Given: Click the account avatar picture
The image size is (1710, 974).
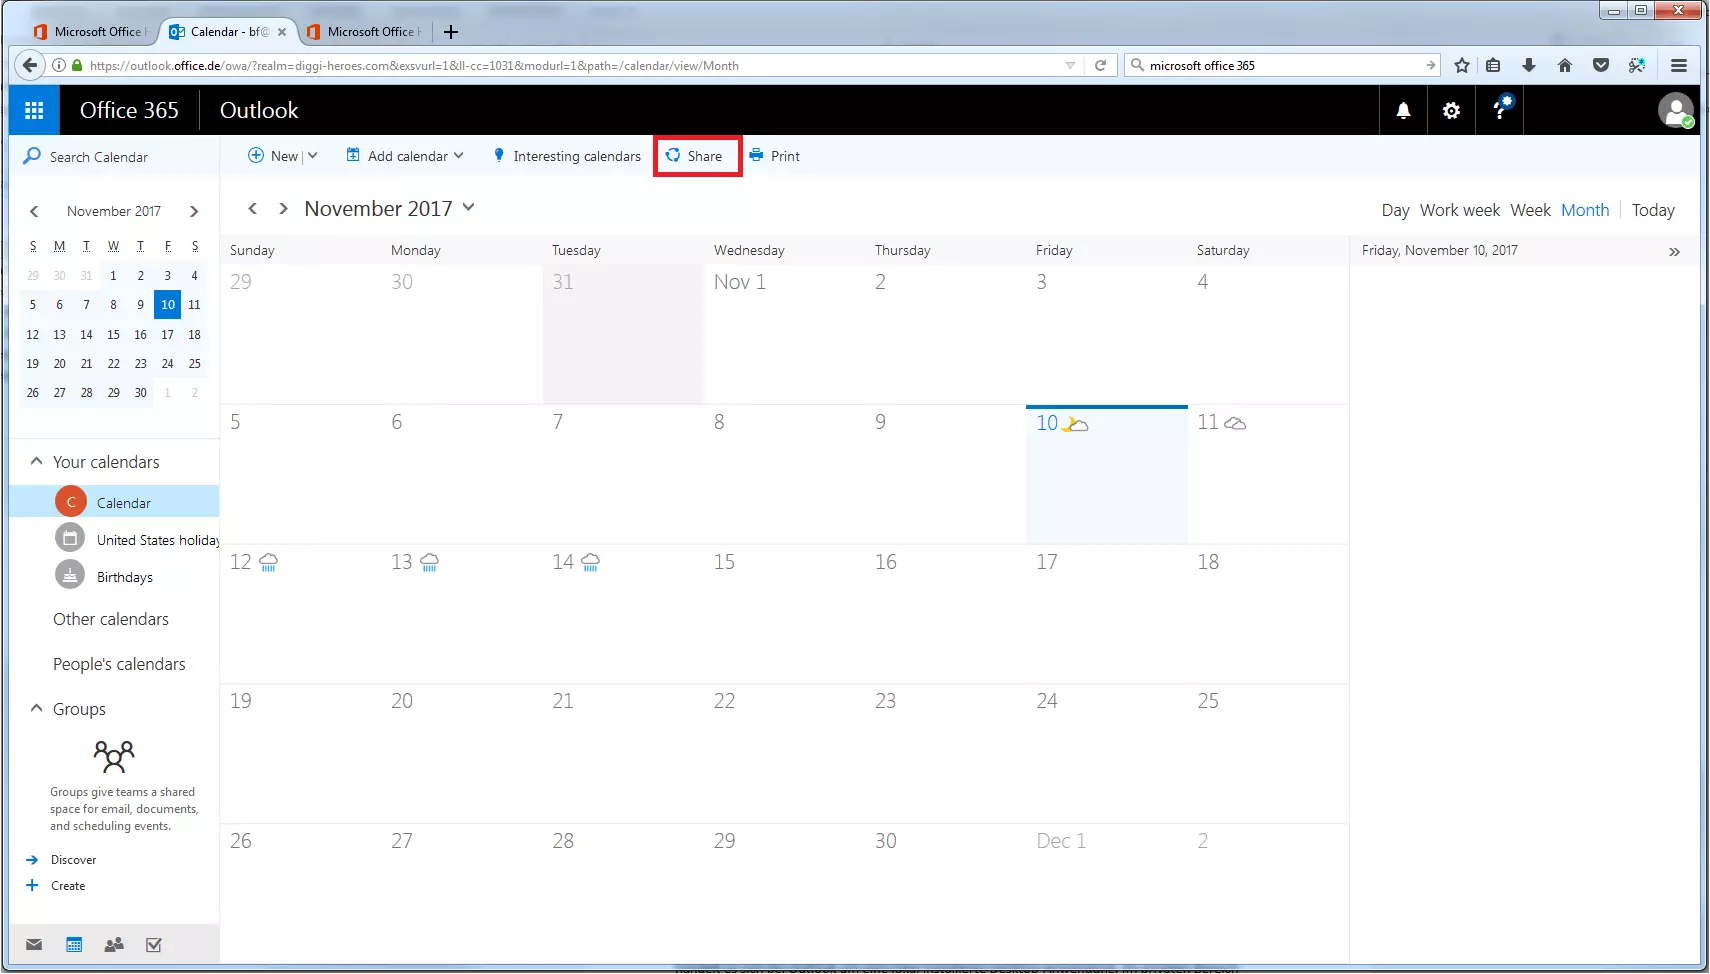Looking at the screenshot, I should (x=1675, y=110).
